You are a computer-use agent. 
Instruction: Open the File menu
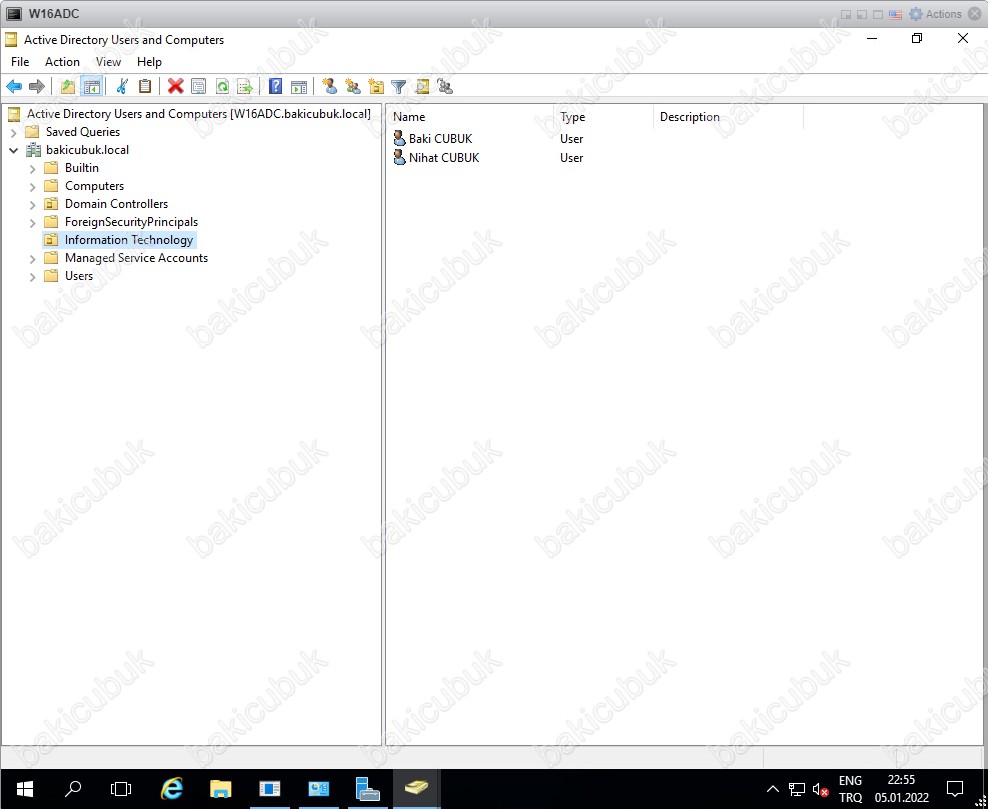click(20, 62)
